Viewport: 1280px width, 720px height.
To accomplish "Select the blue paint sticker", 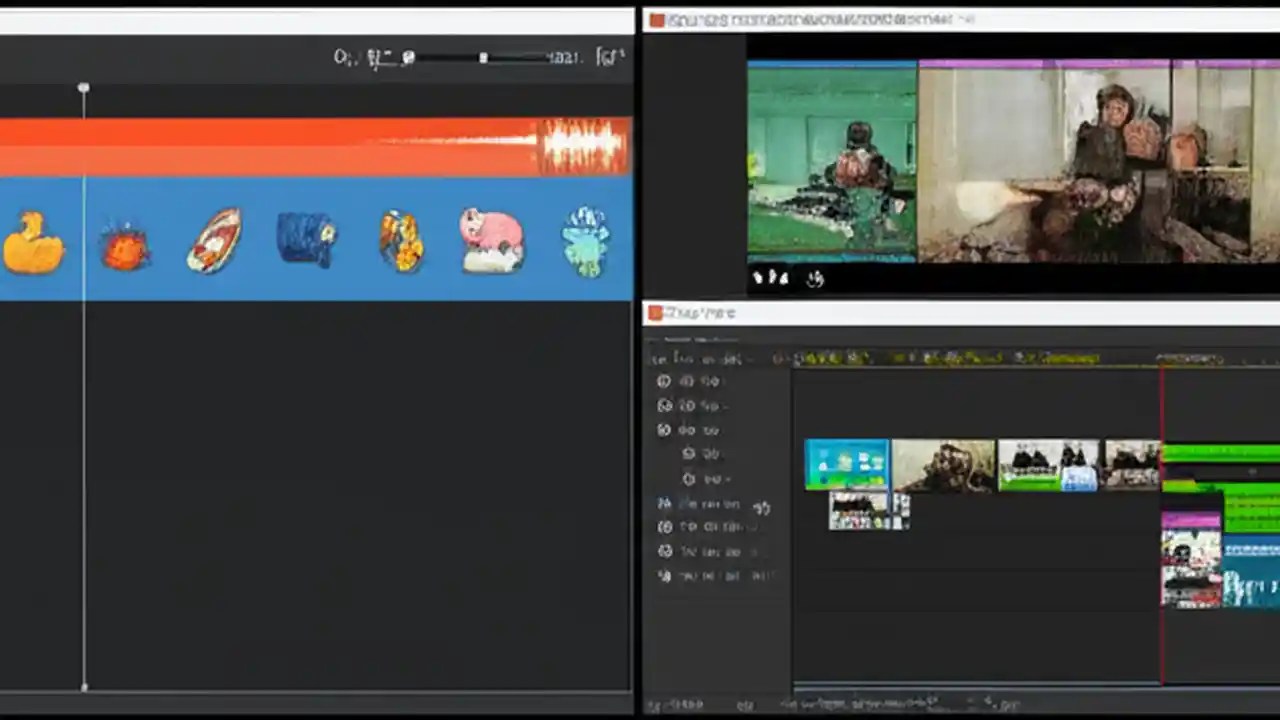I will point(306,238).
